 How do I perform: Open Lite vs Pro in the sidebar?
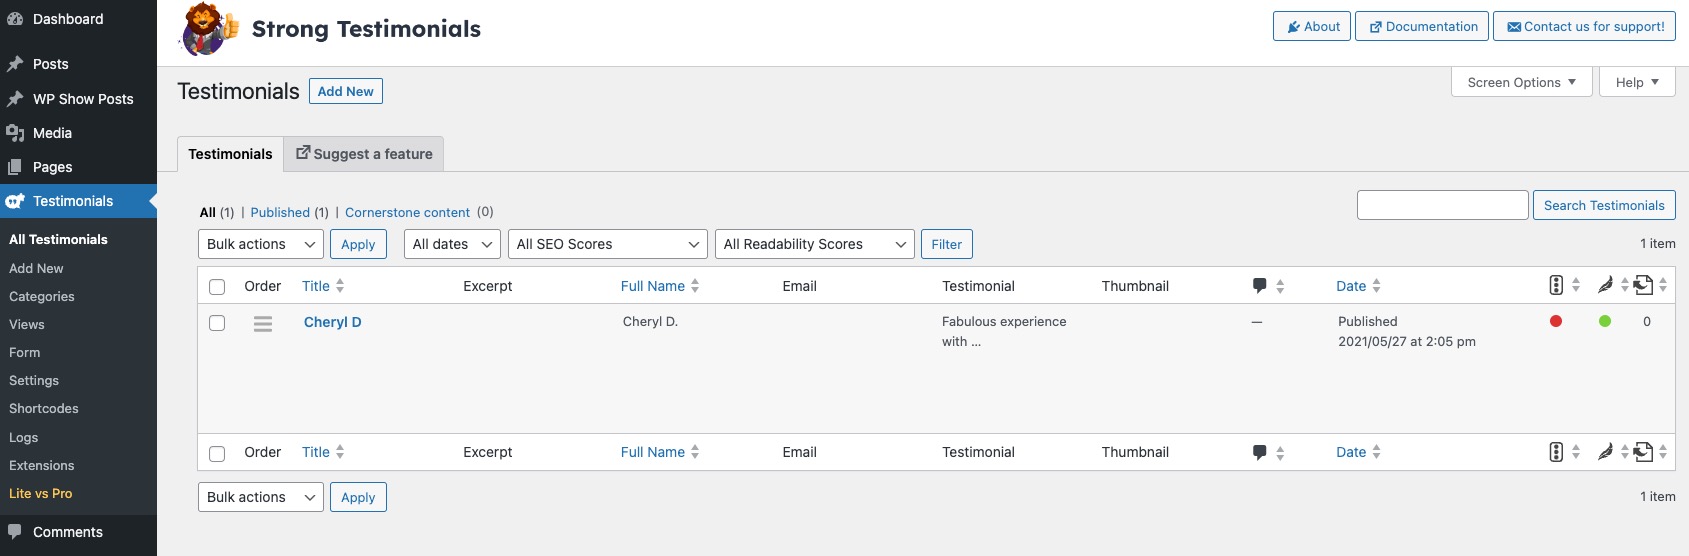point(41,494)
